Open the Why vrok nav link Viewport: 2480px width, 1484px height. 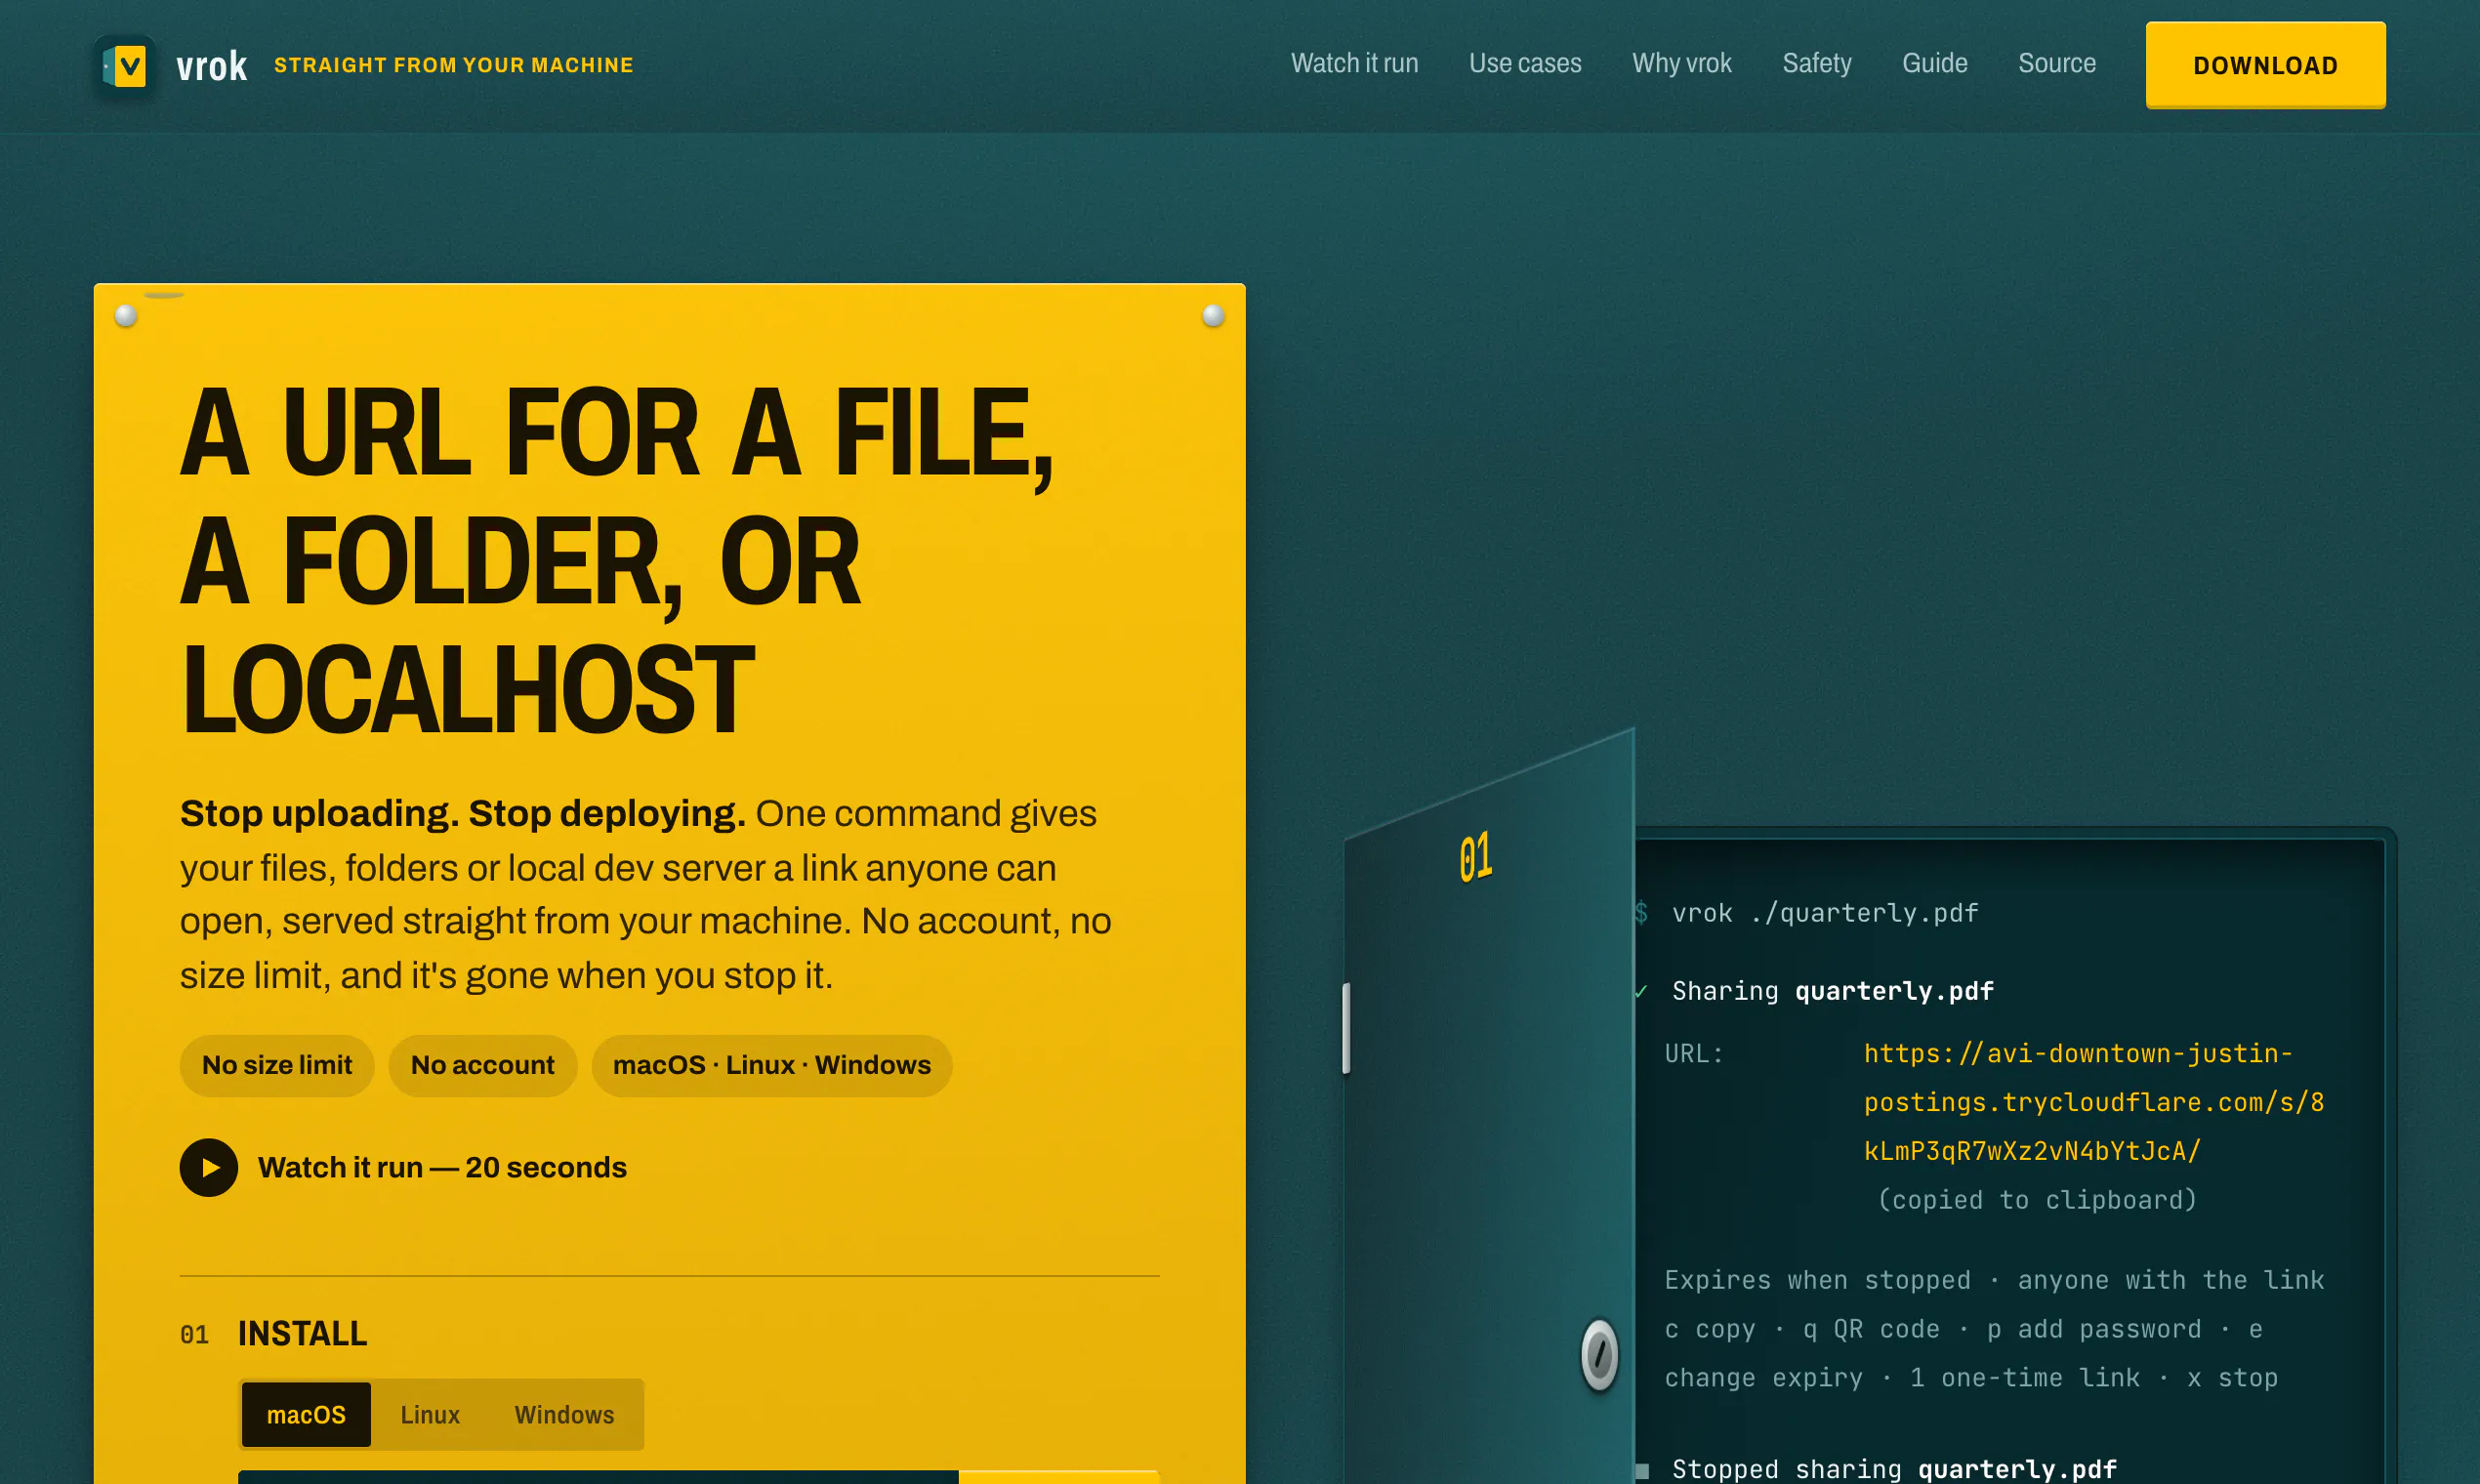coord(1681,63)
